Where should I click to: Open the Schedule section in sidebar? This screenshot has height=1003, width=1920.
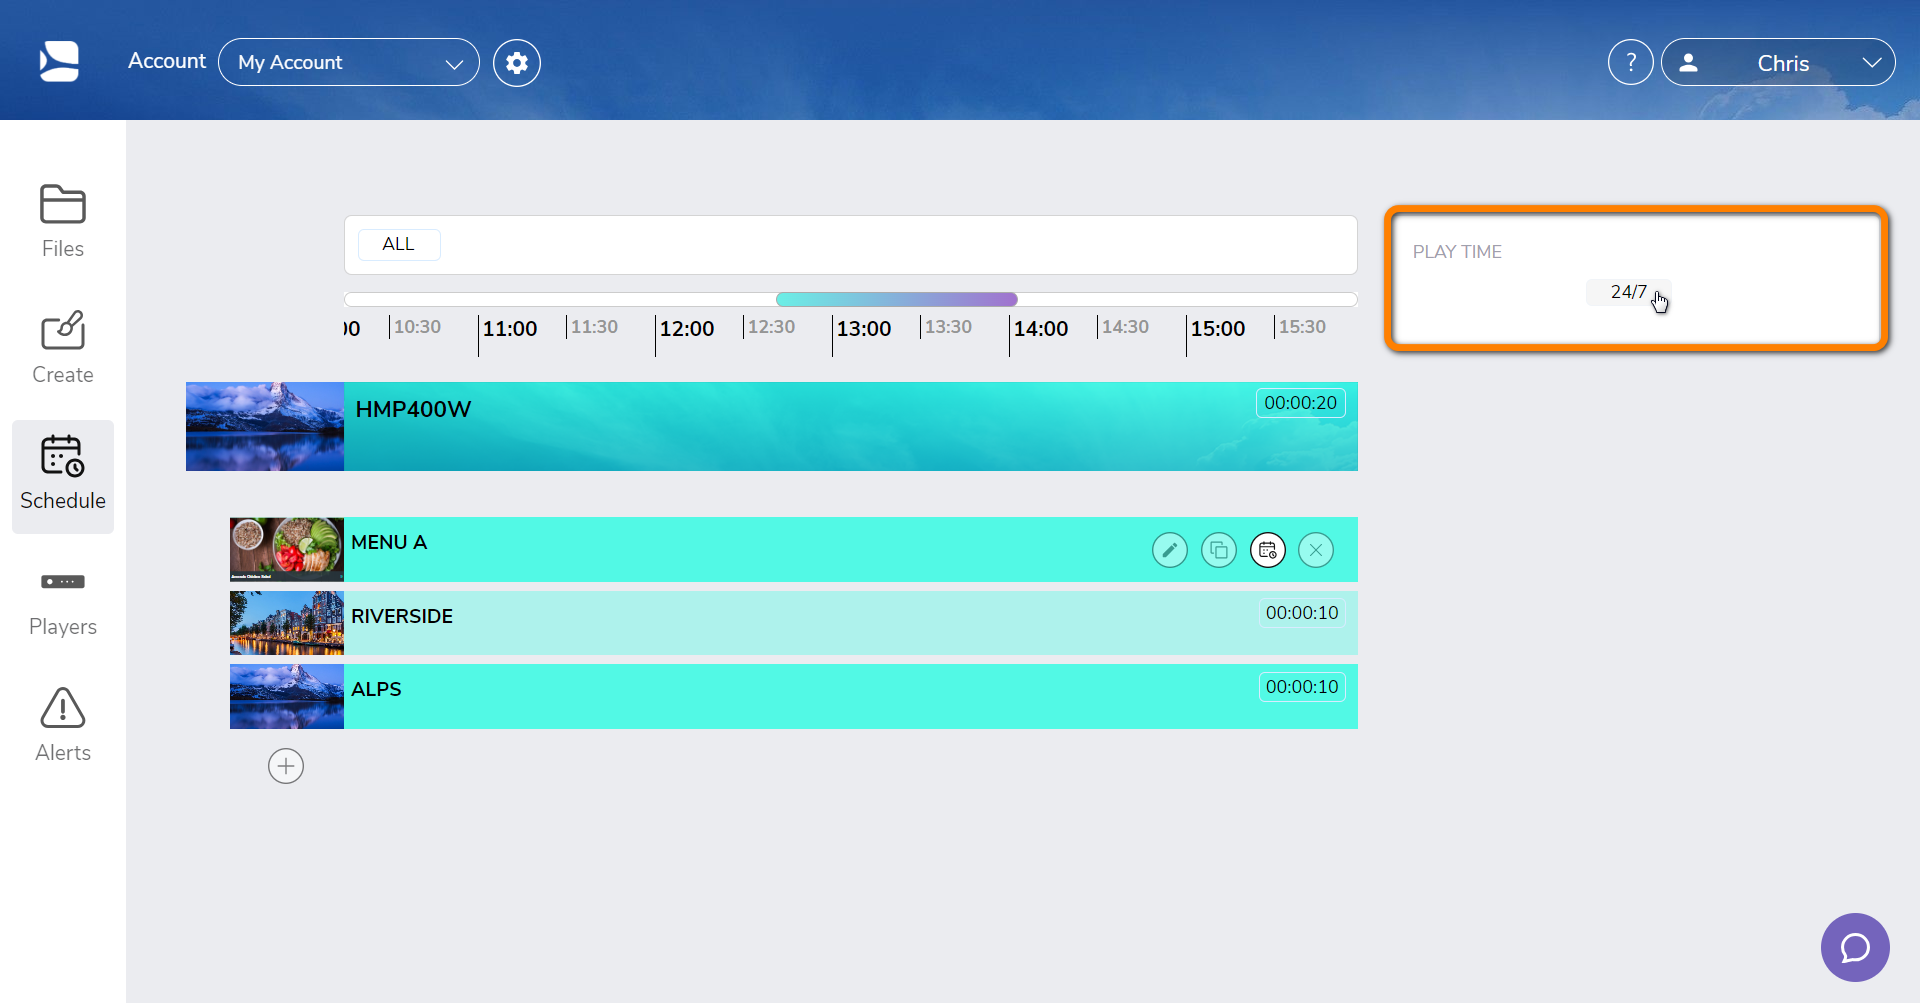point(63,476)
